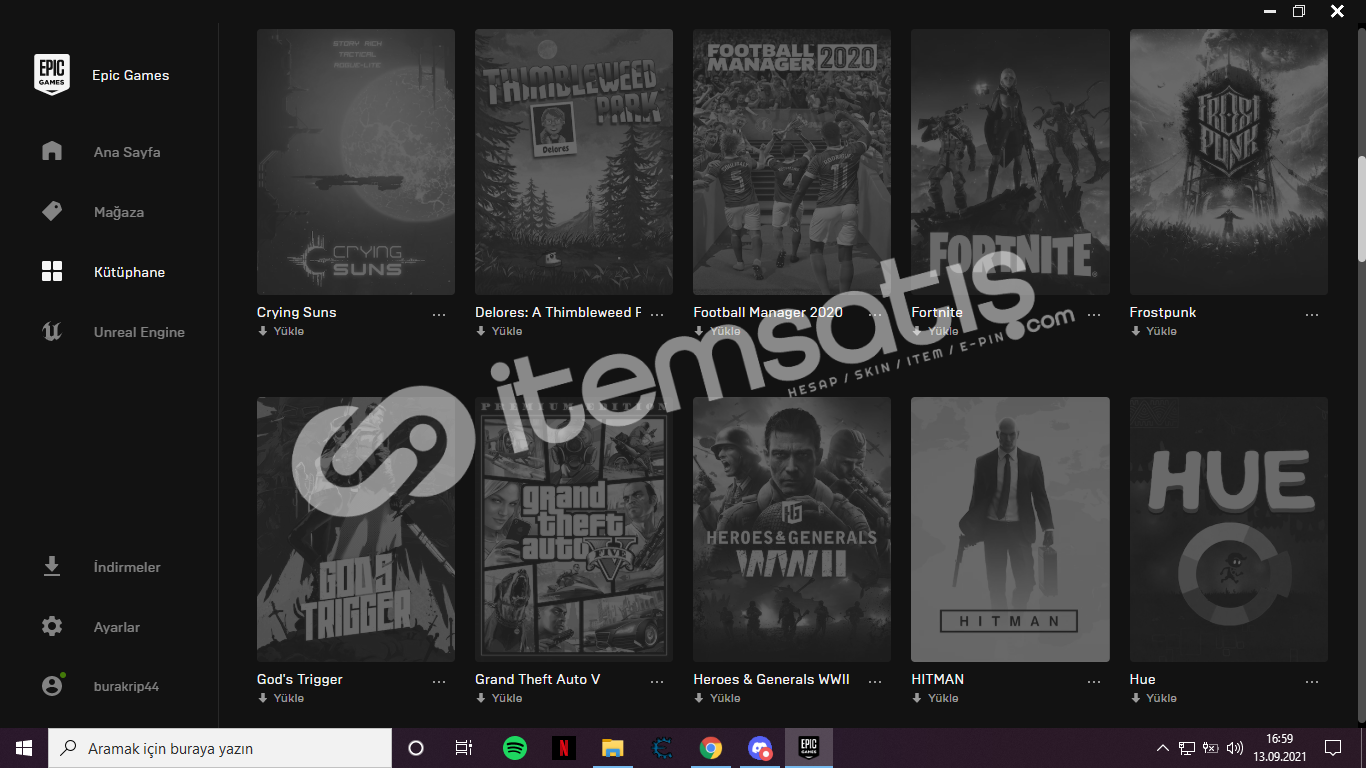
Task: Click the Heroes & Generals WWII cover
Action: (792, 529)
